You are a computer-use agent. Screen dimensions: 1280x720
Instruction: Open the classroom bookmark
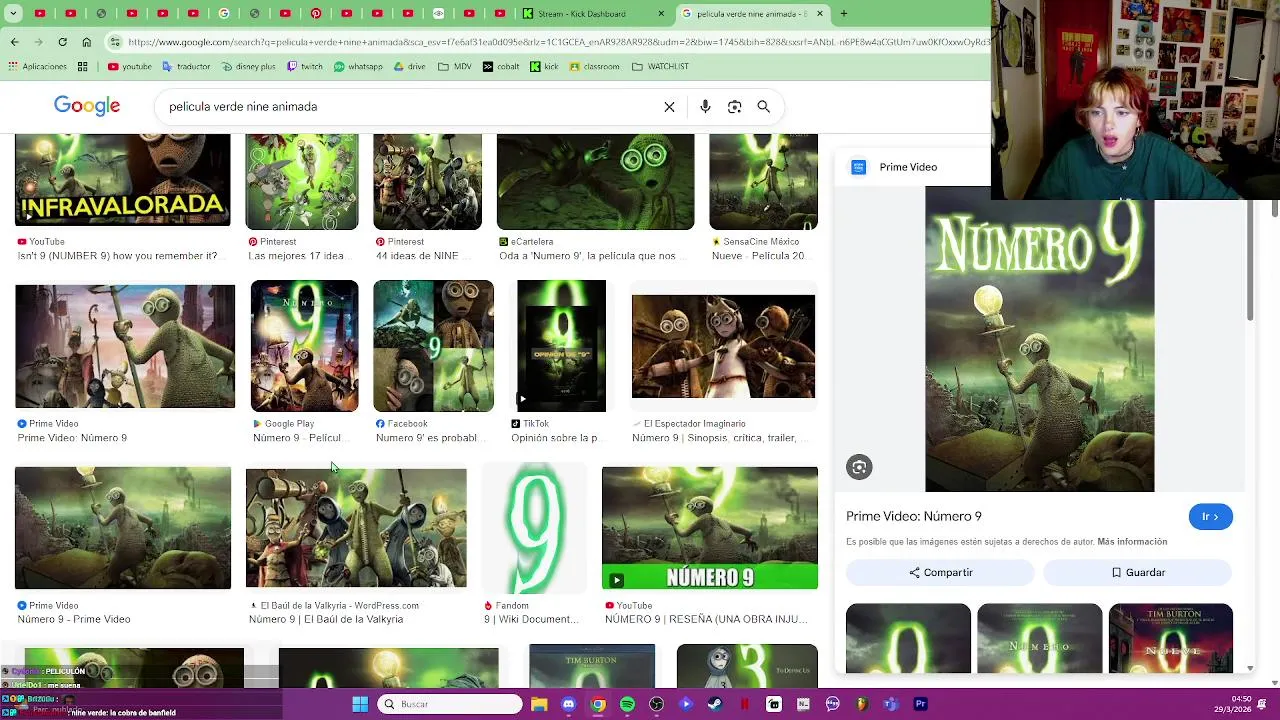pyautogui.click(x=595, y=67)
